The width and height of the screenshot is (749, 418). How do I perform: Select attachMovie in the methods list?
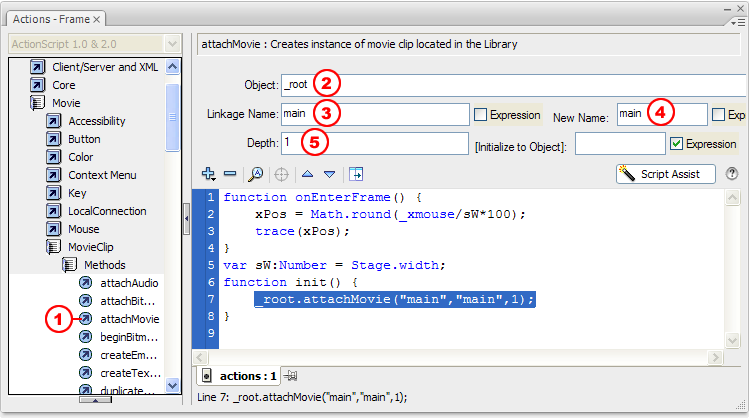pyautogui.click(x=130, y=319)
